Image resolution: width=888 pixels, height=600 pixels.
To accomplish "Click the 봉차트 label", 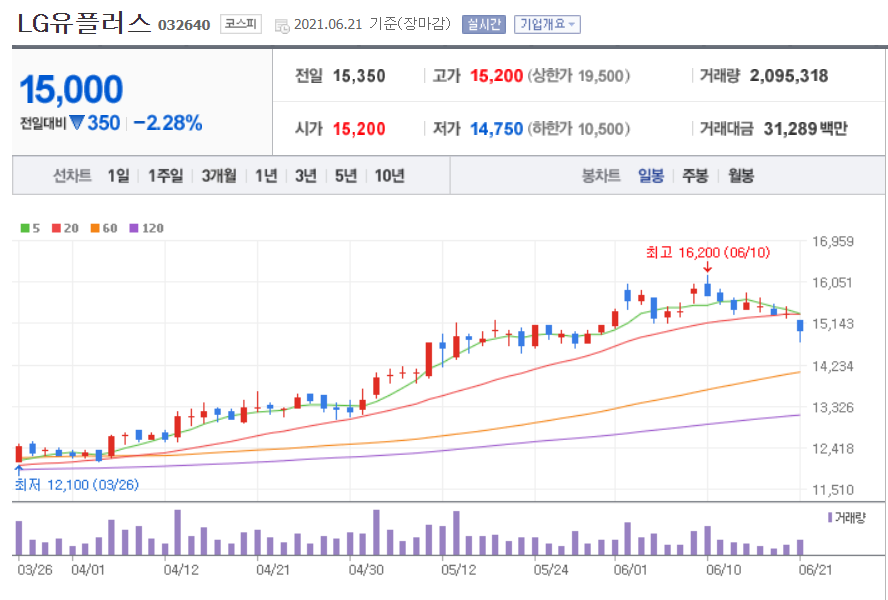I will click(601, 176).
